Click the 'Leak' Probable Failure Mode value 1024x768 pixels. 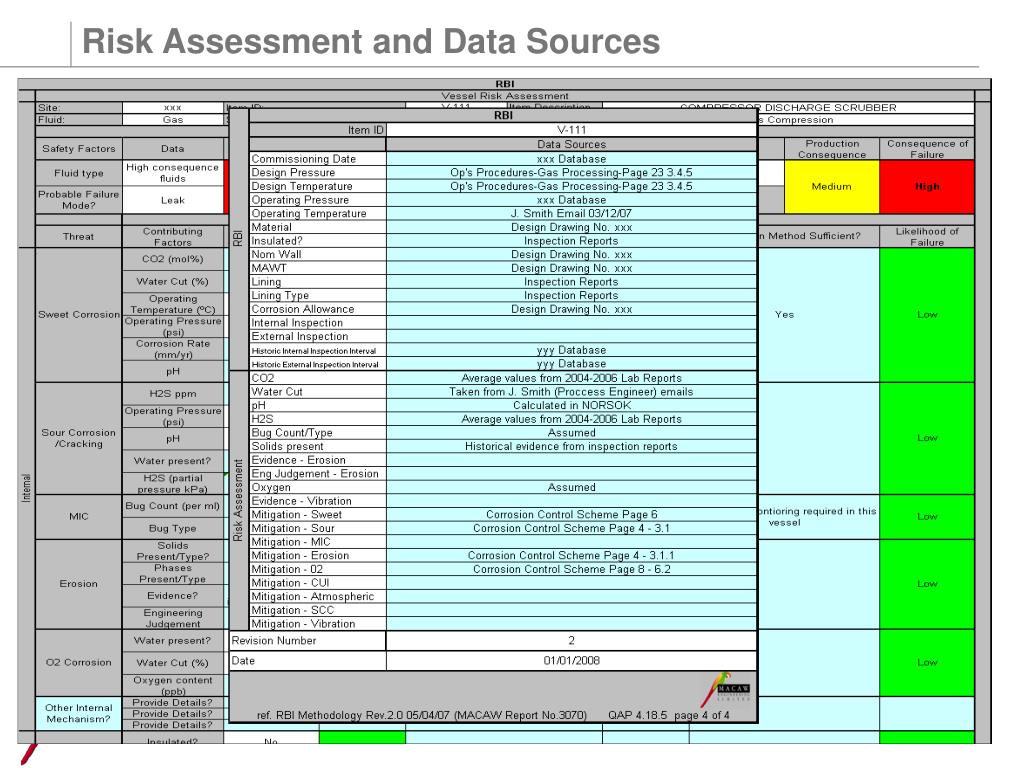pos(172,200)
